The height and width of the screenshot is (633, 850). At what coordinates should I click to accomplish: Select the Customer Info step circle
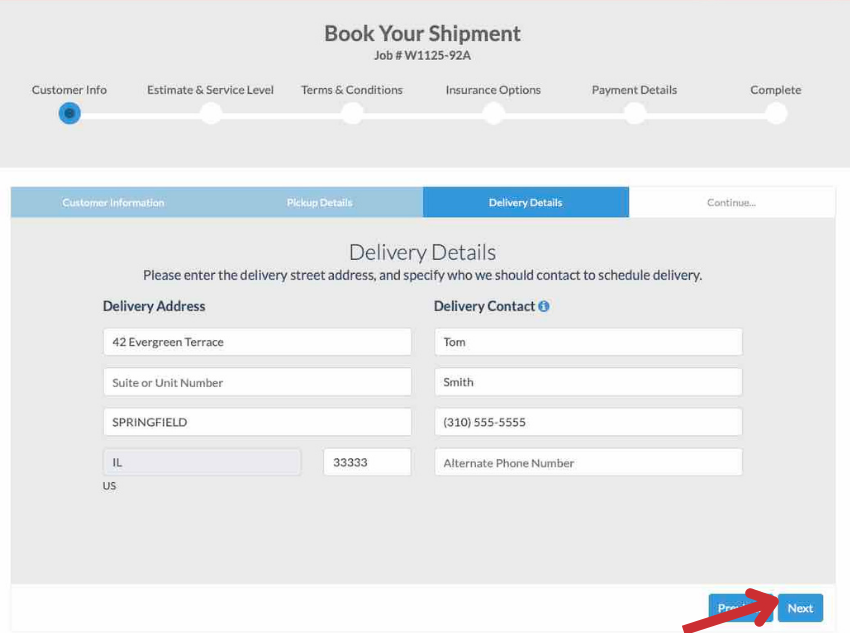click(x=69, y=113)
